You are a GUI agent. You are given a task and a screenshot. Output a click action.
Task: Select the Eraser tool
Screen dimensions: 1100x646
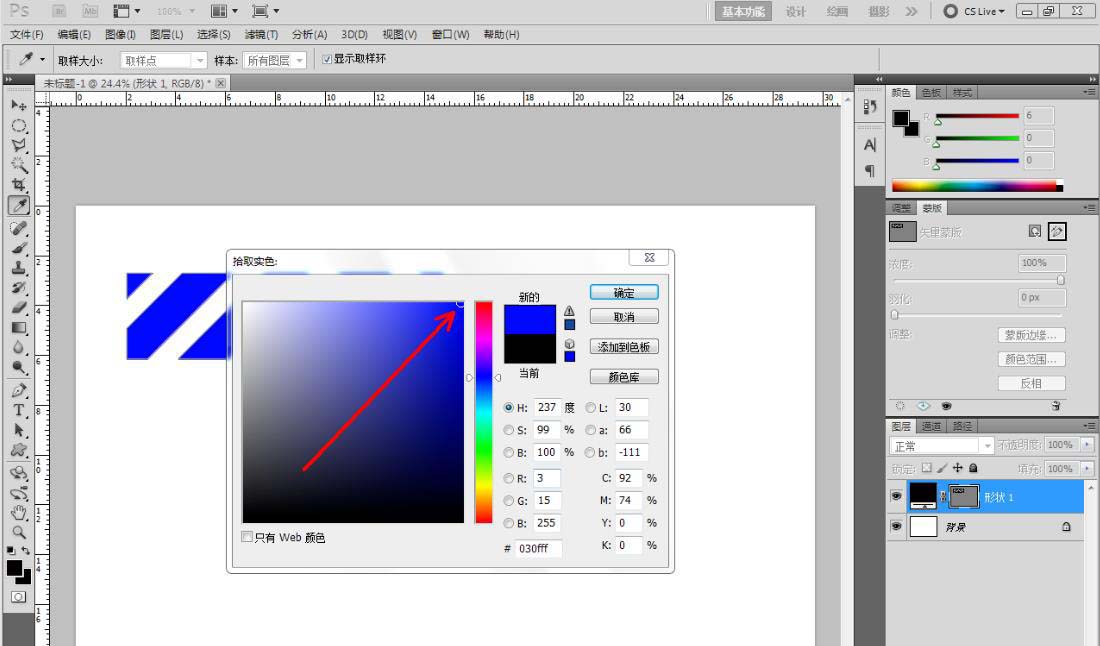[18, 307]
